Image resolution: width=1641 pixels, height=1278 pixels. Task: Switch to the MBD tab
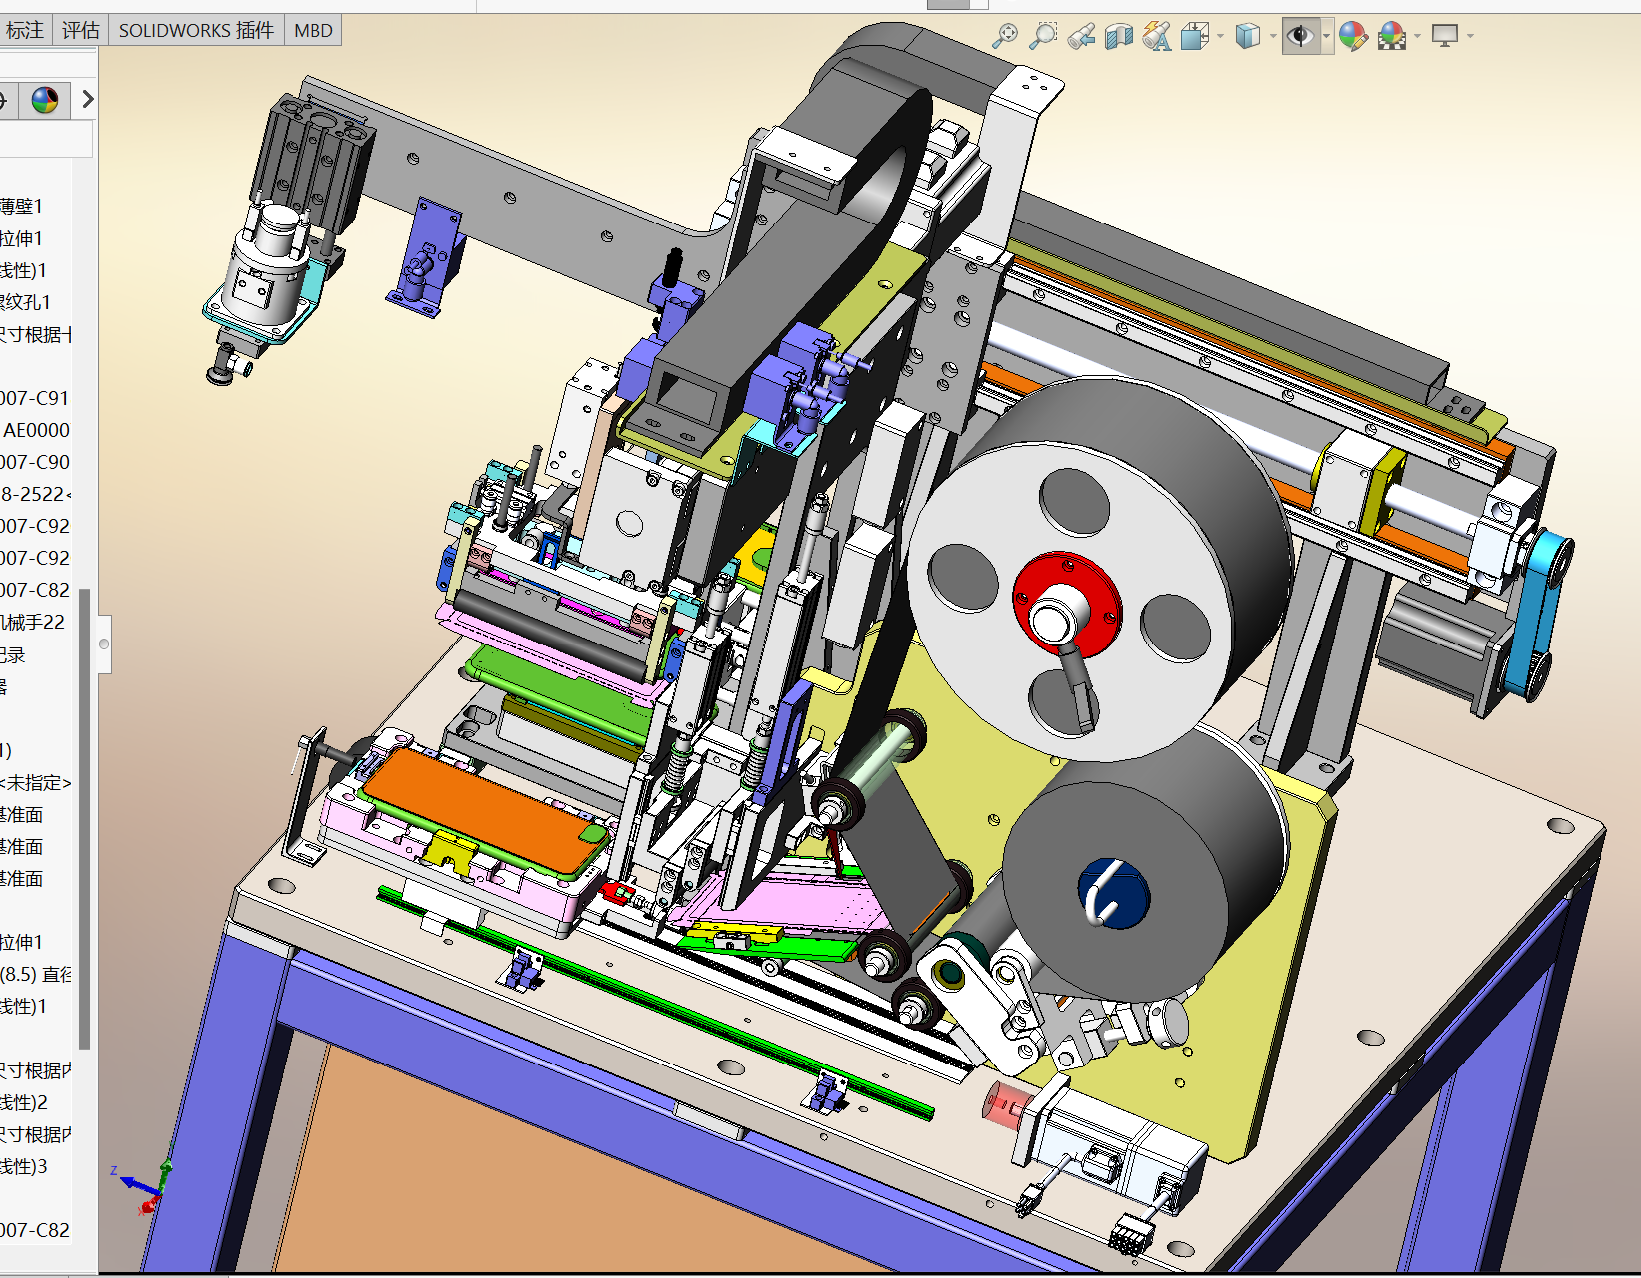coord(313,30)
